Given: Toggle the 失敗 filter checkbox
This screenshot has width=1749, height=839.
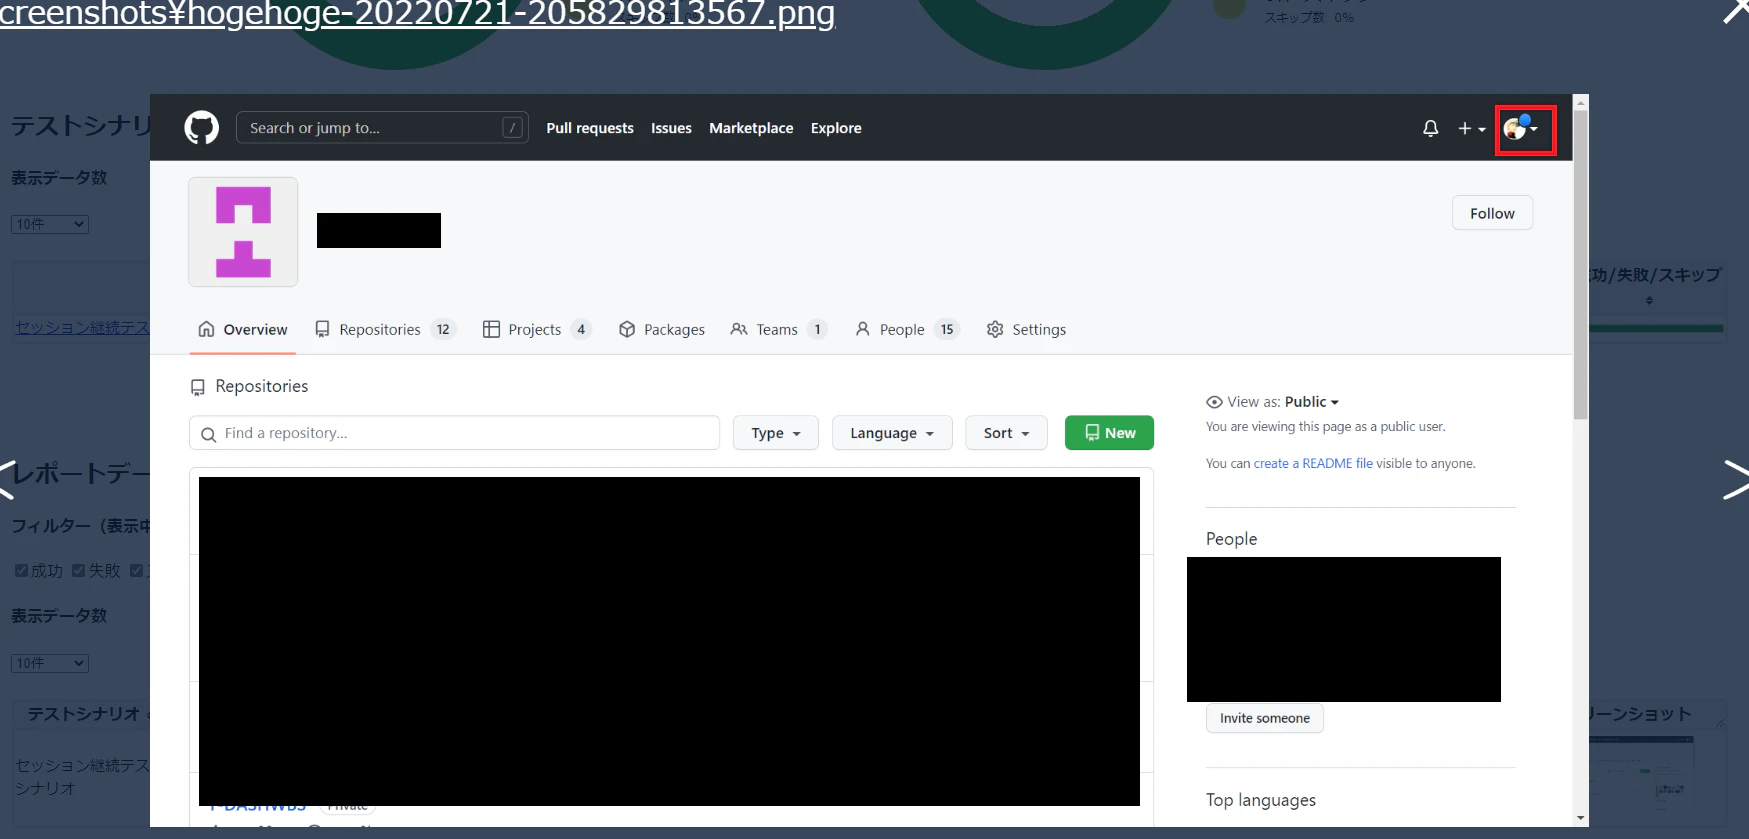Looking at the screenshot, I should 78,570.
